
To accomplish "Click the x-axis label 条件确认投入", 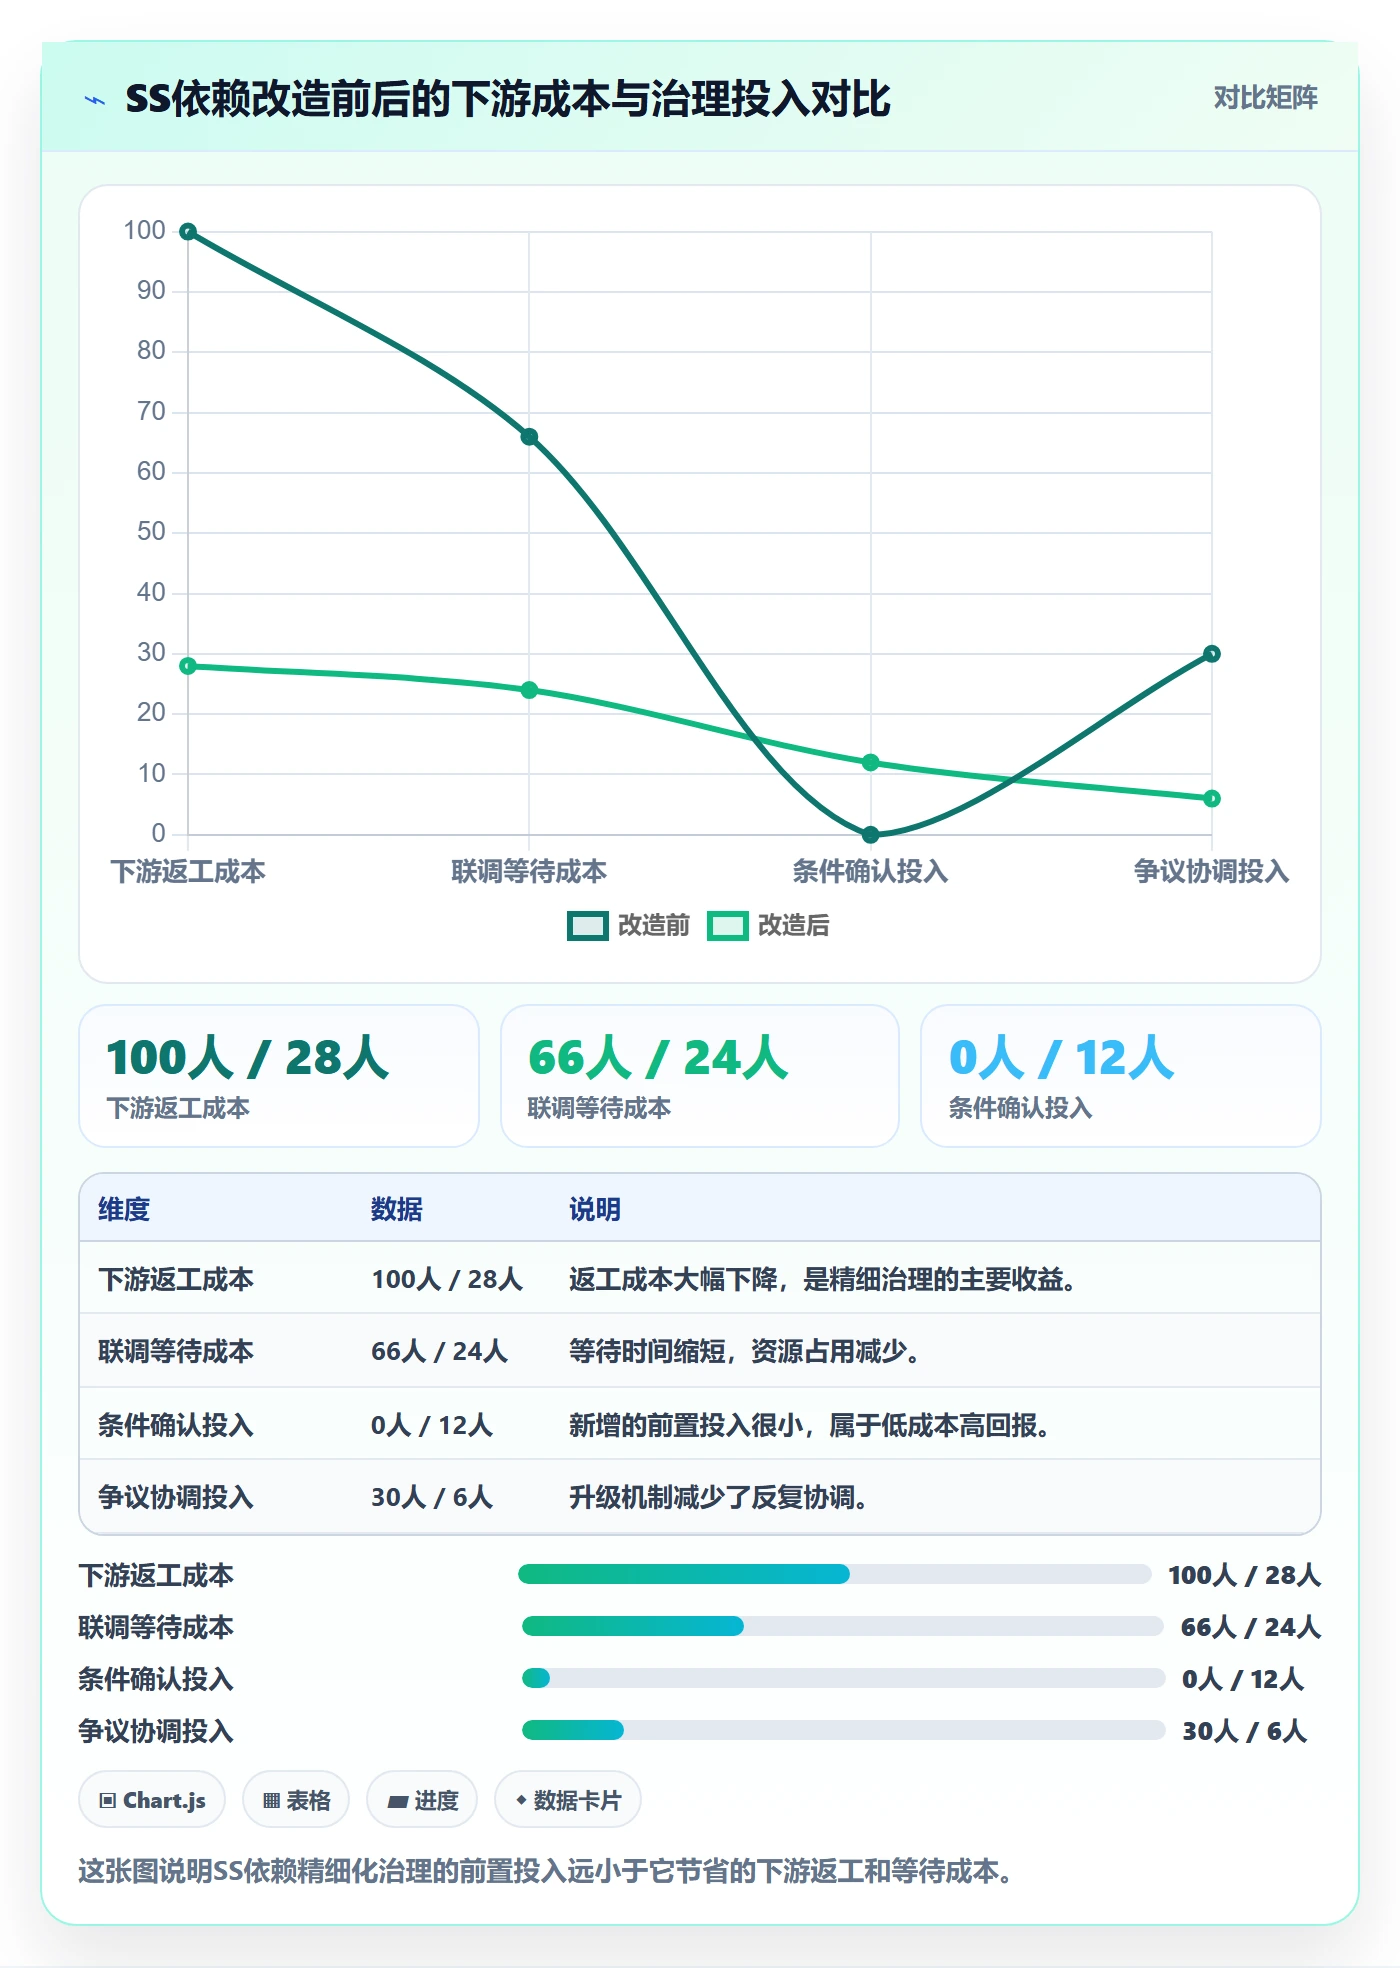I will (x=870, y=872).
